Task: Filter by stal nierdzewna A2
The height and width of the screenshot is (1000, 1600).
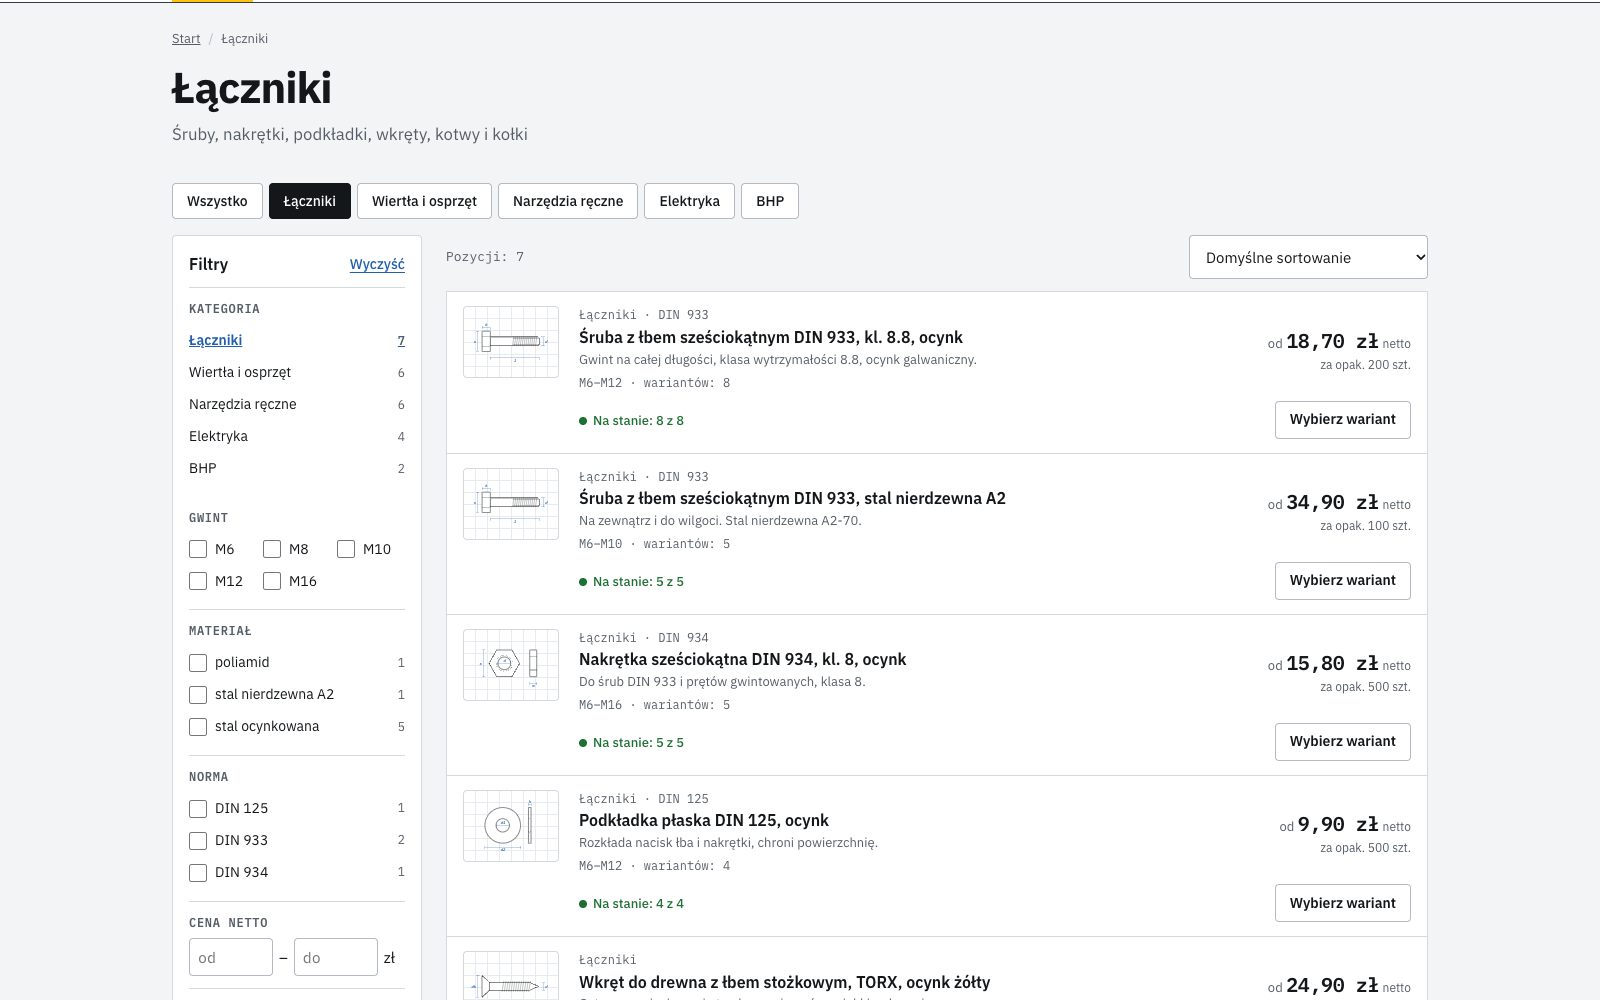Action: pos(198,695)
